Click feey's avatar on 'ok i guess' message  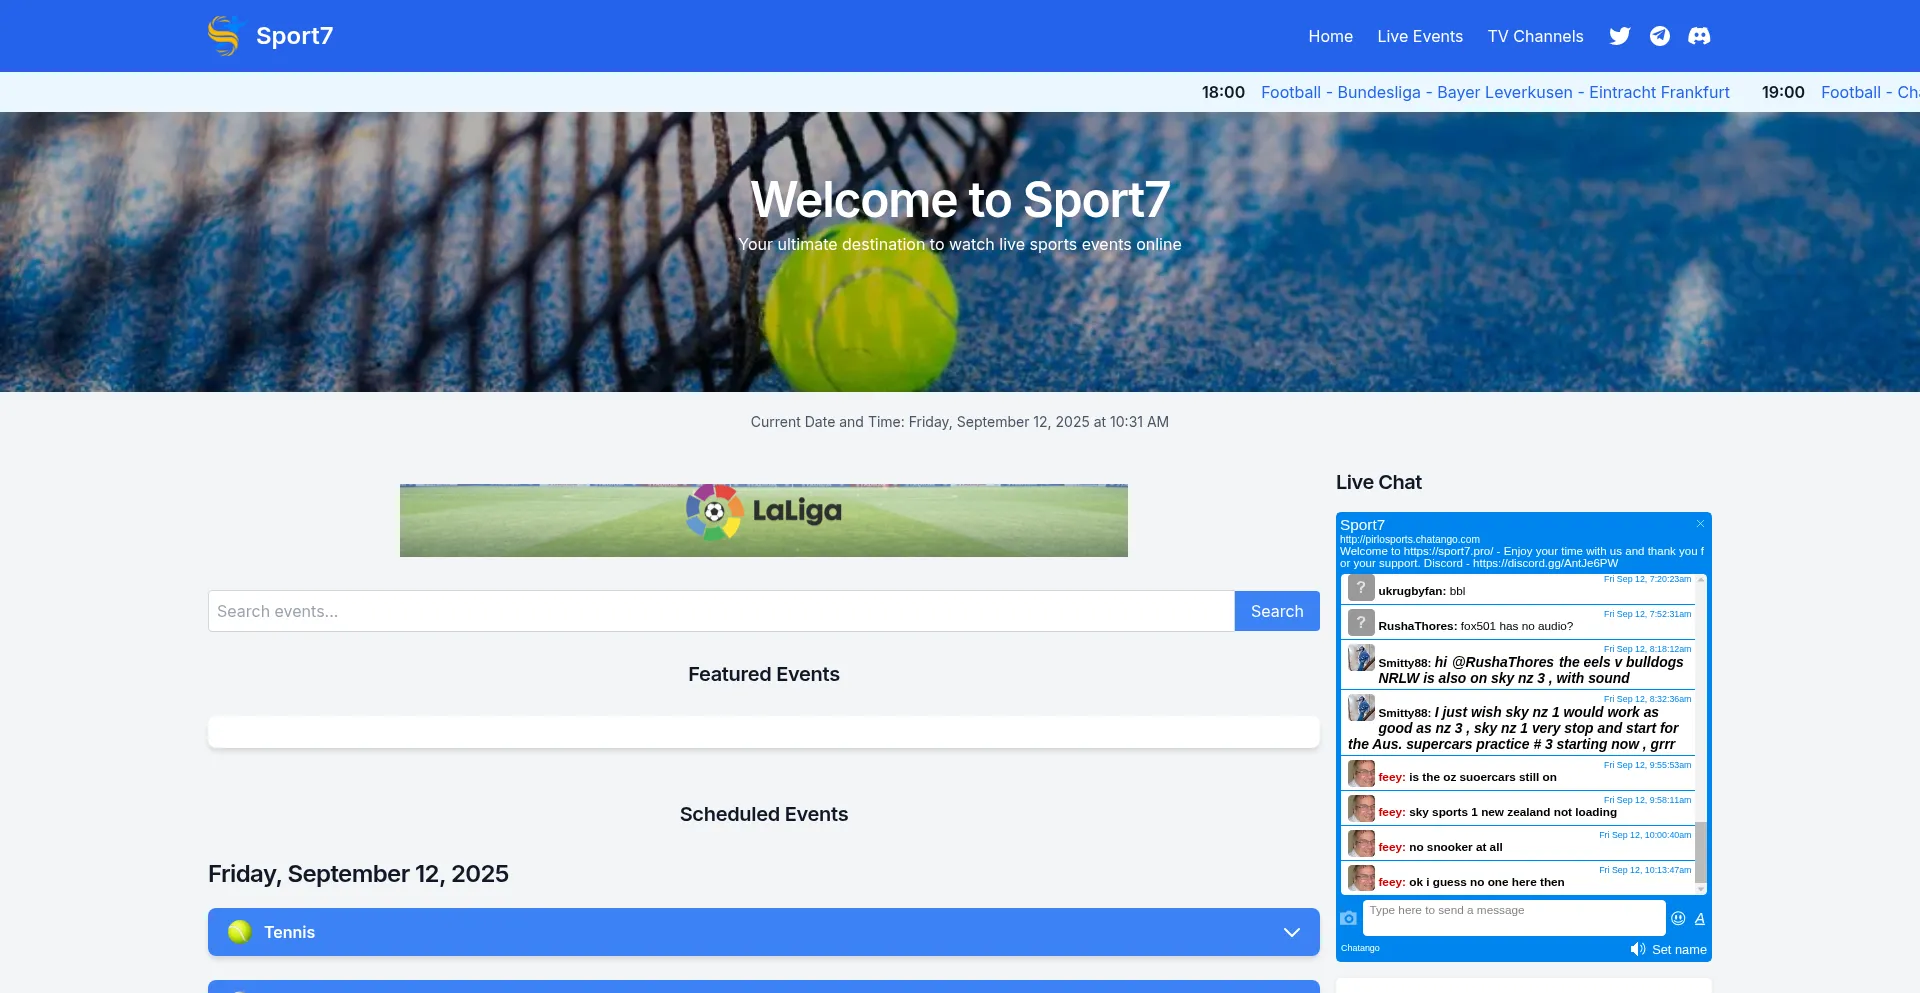pos(1361,879)
